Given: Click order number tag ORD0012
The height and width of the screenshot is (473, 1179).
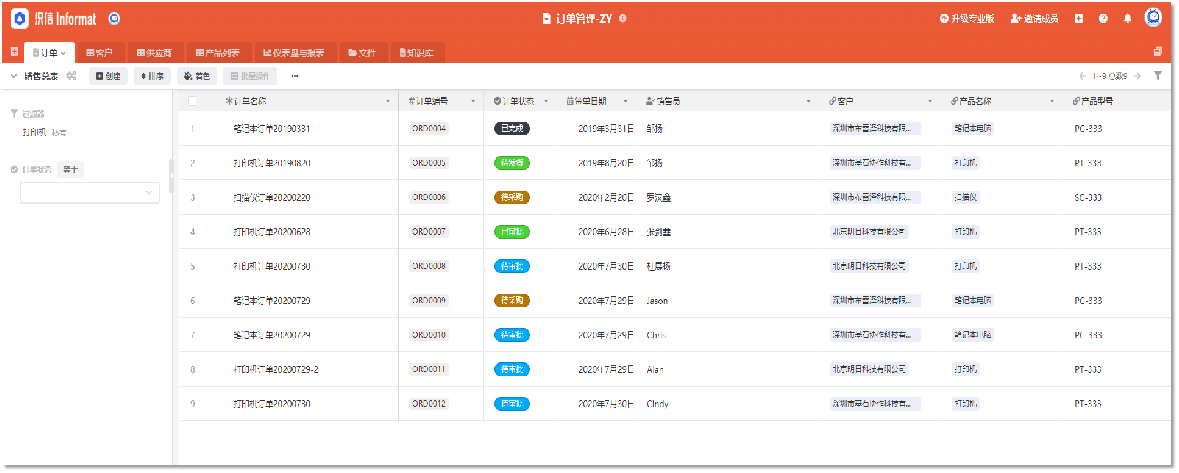Looking at the screenshot, I should pos(429,405).
